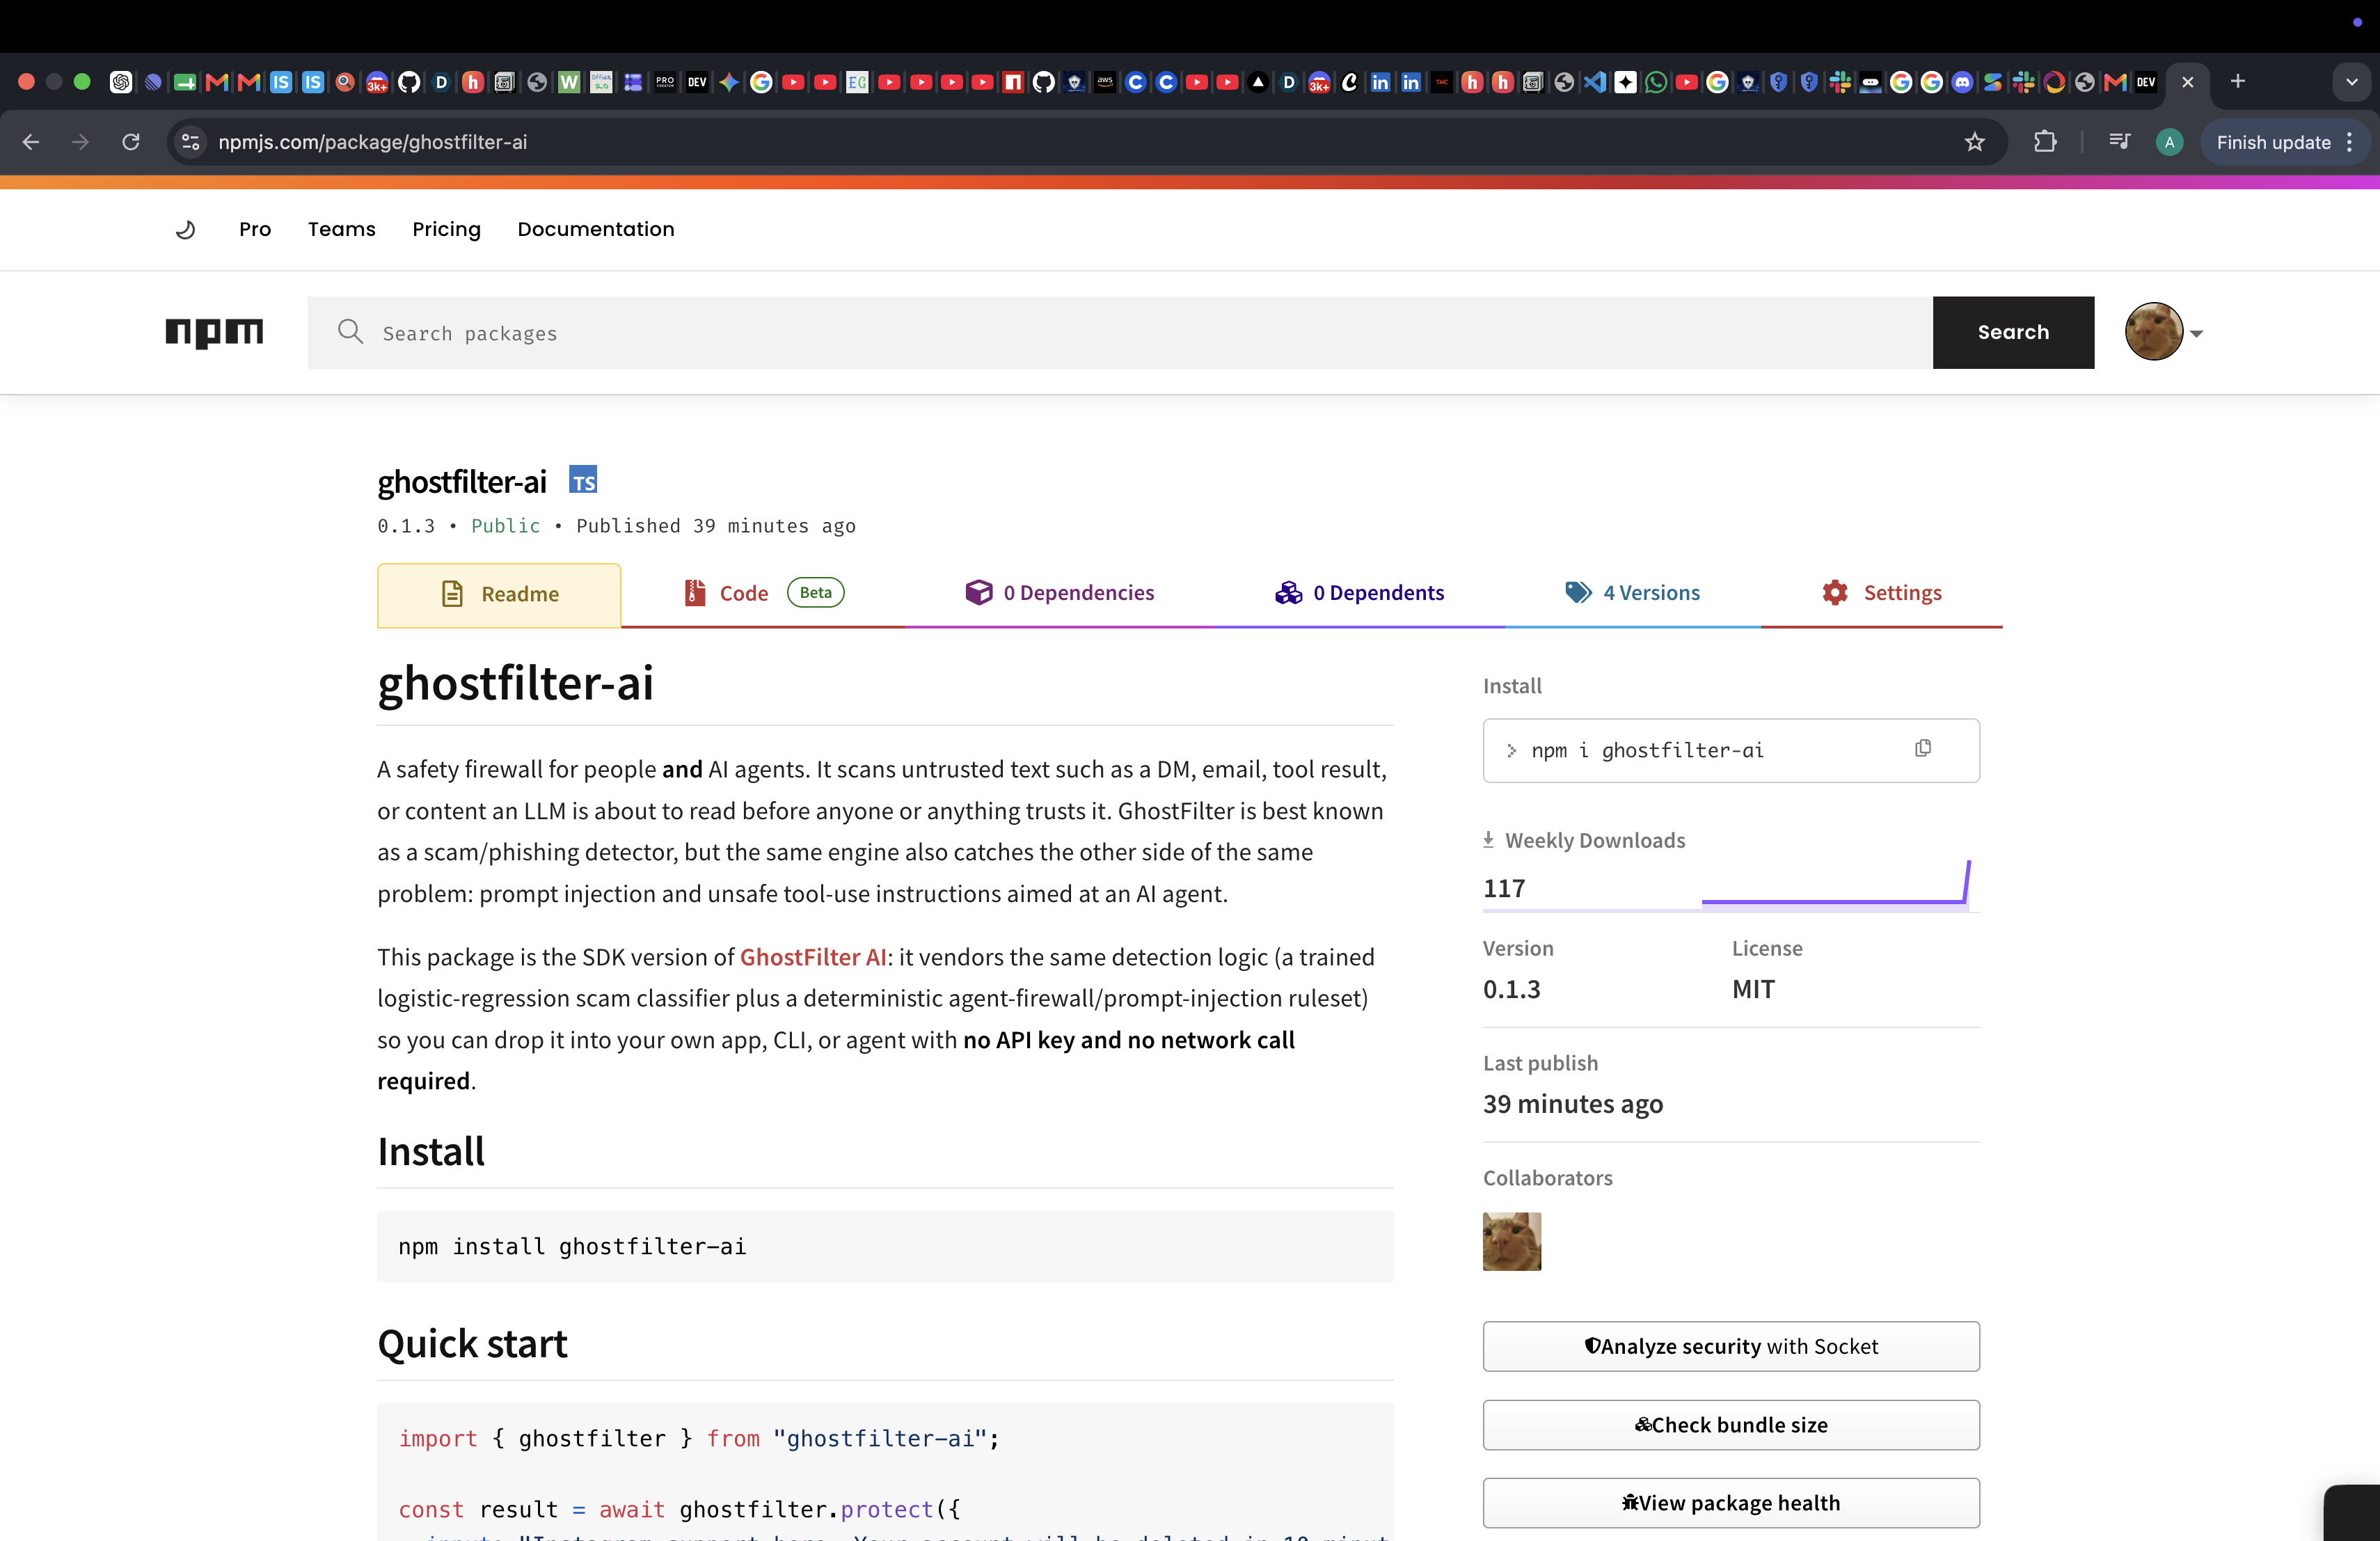Switch to the red npm browser tab
2380x1541 pixels.
pos(1013,82)
